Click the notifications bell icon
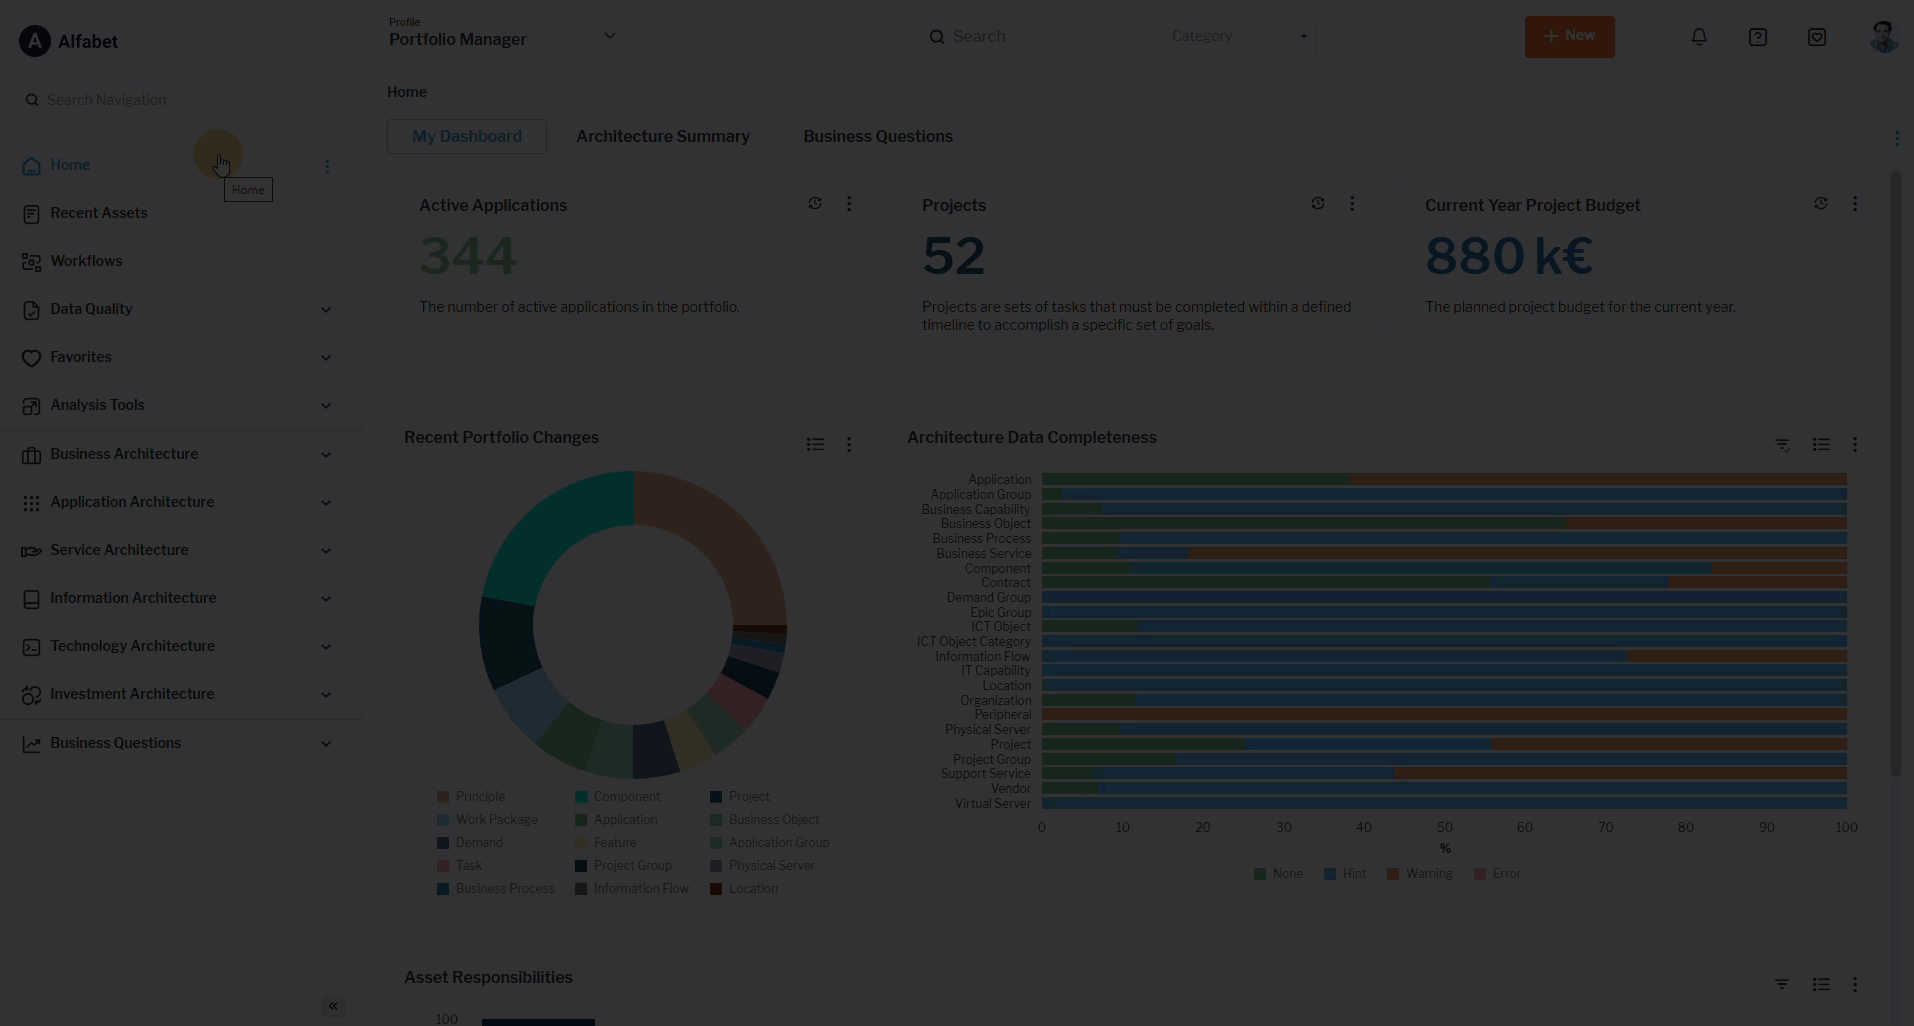The height and width of the screenshot is (1026, 1914). (1699, 37)
